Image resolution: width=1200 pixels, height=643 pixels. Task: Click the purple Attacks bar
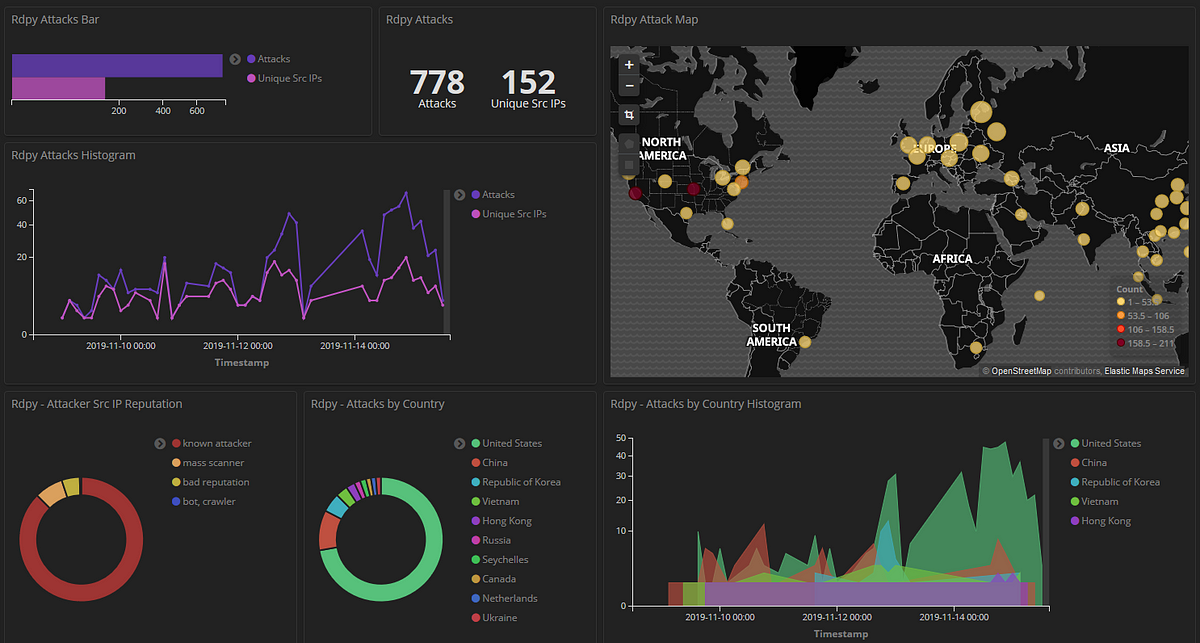pyautogui.click(x=117, y=66)
